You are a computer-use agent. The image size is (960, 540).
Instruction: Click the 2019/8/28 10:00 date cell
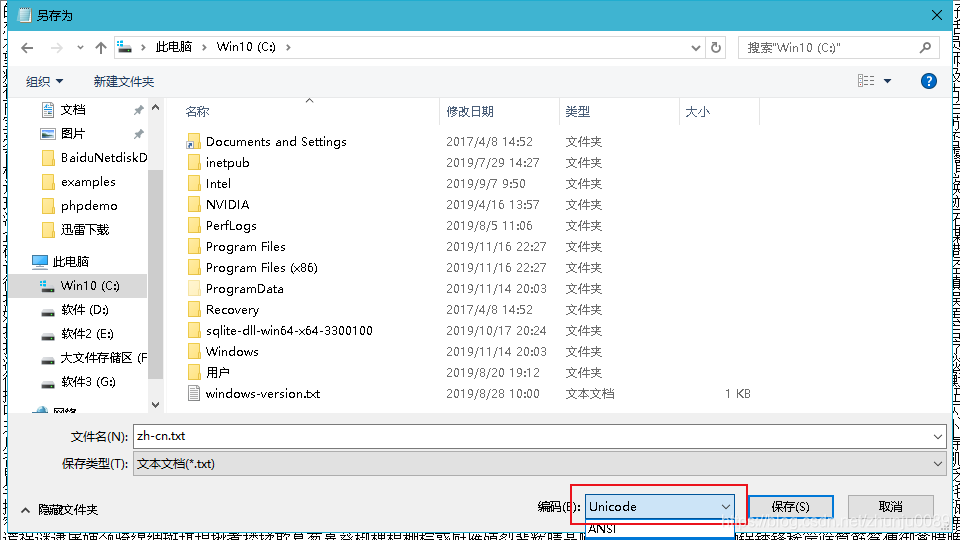pyautogui.click(x=492, y=394)
